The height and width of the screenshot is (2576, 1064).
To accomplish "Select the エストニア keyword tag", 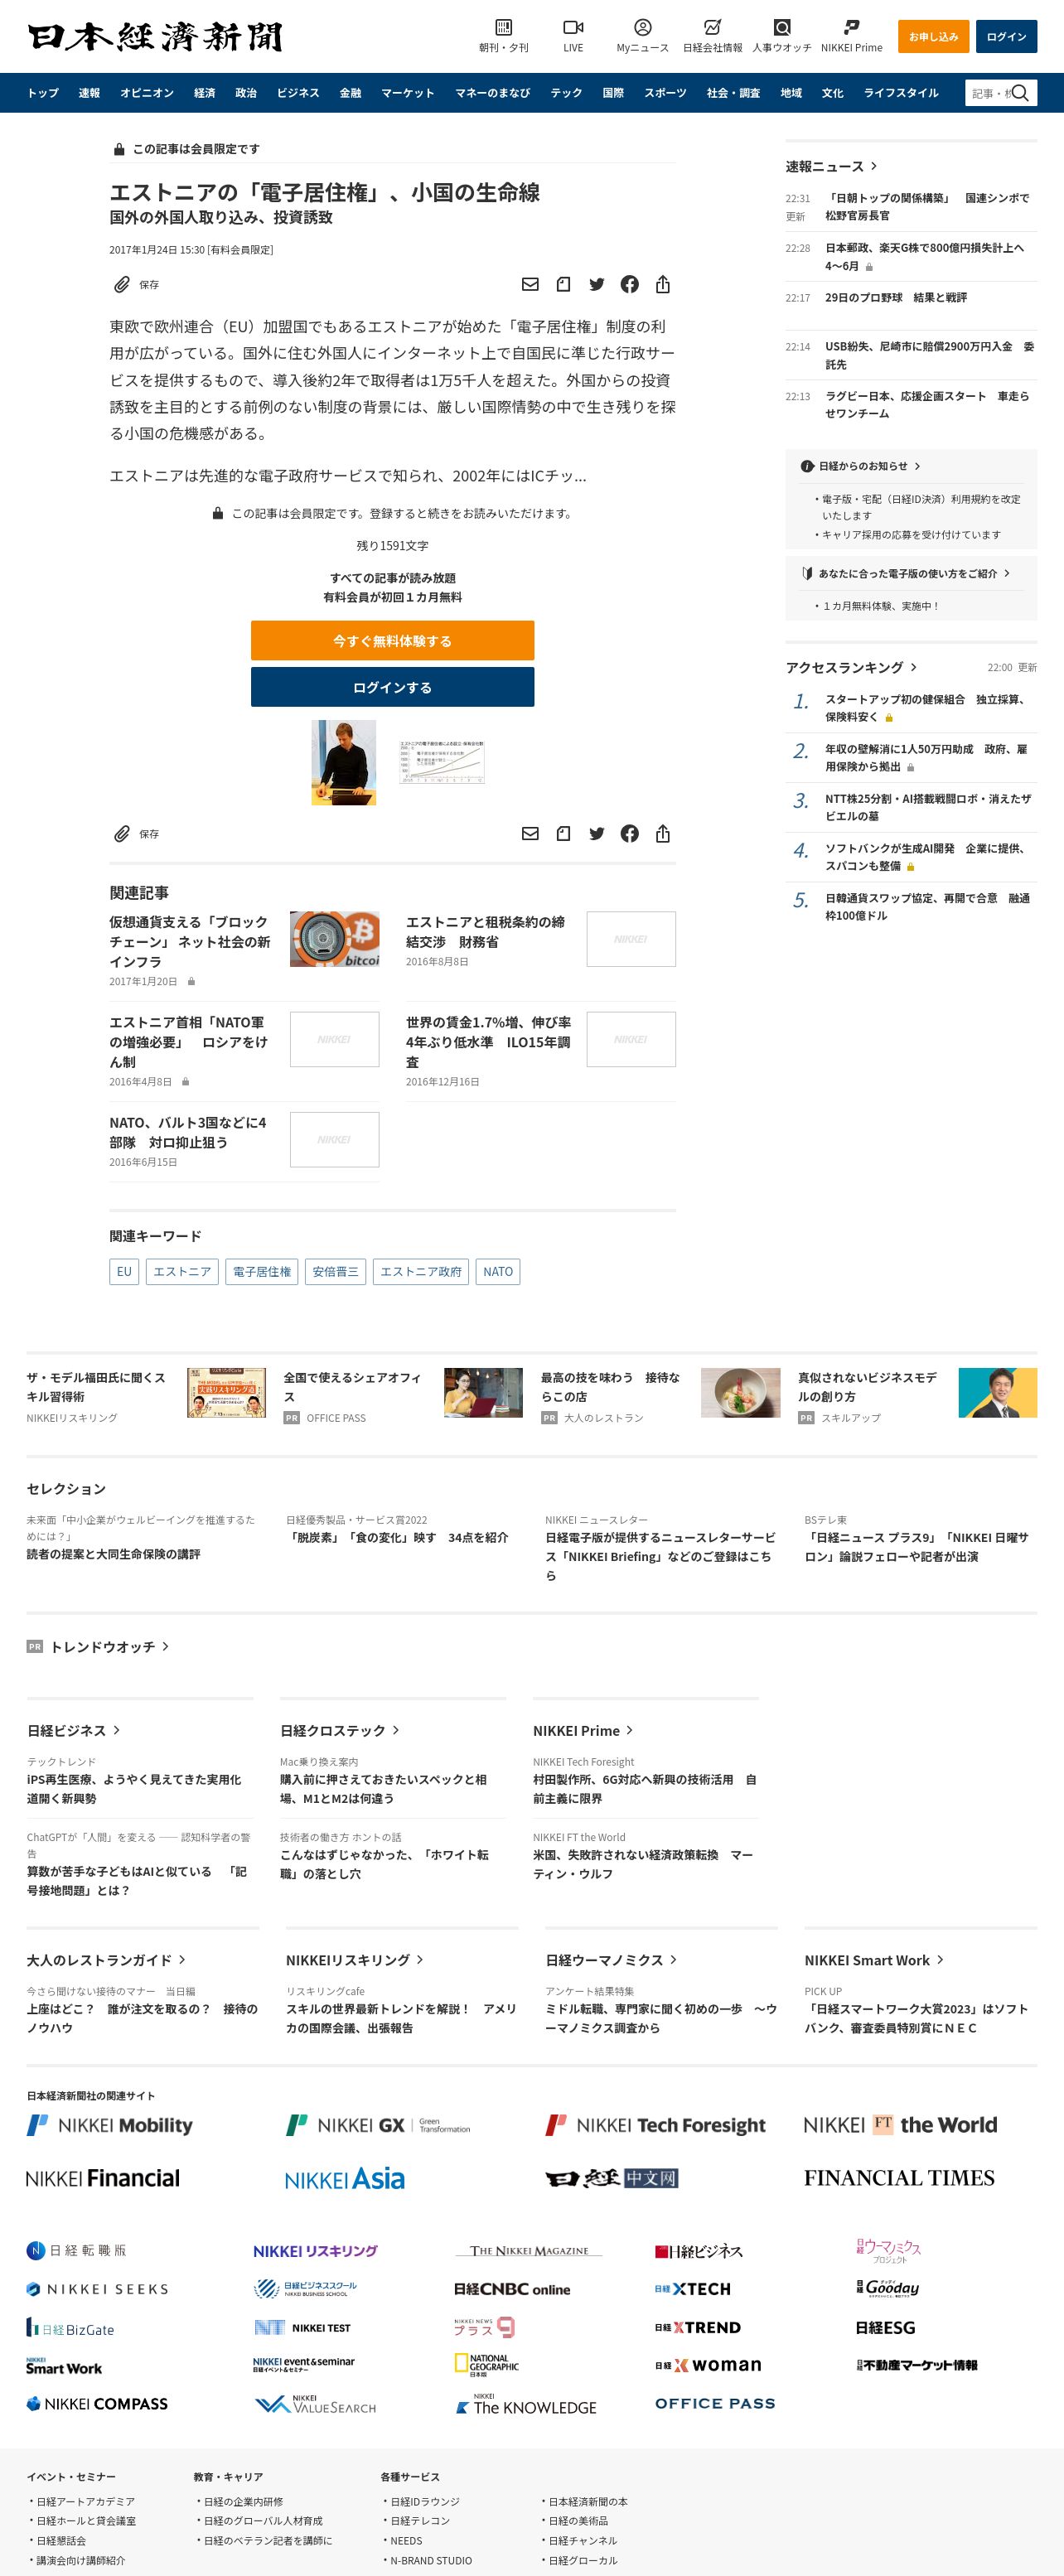I will [x=182, y=1272].
